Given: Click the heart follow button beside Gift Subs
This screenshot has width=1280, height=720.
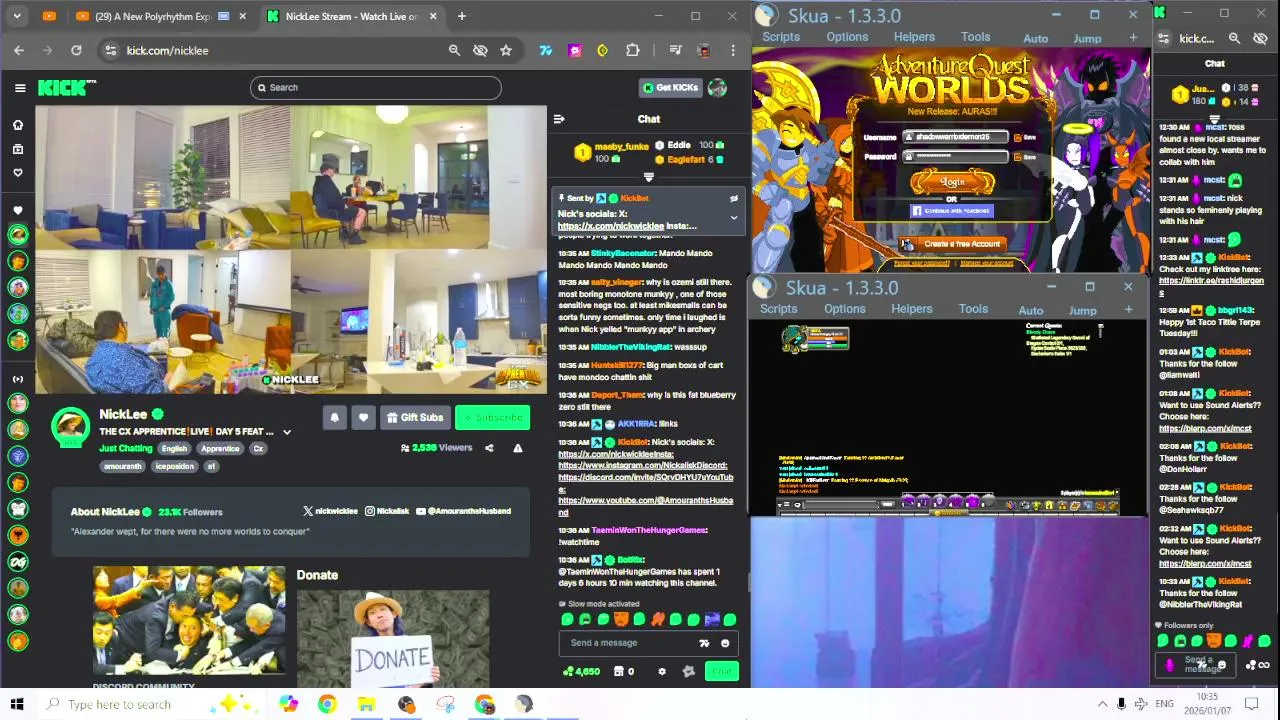Looking at the screenshot, I should pos(363,417).
